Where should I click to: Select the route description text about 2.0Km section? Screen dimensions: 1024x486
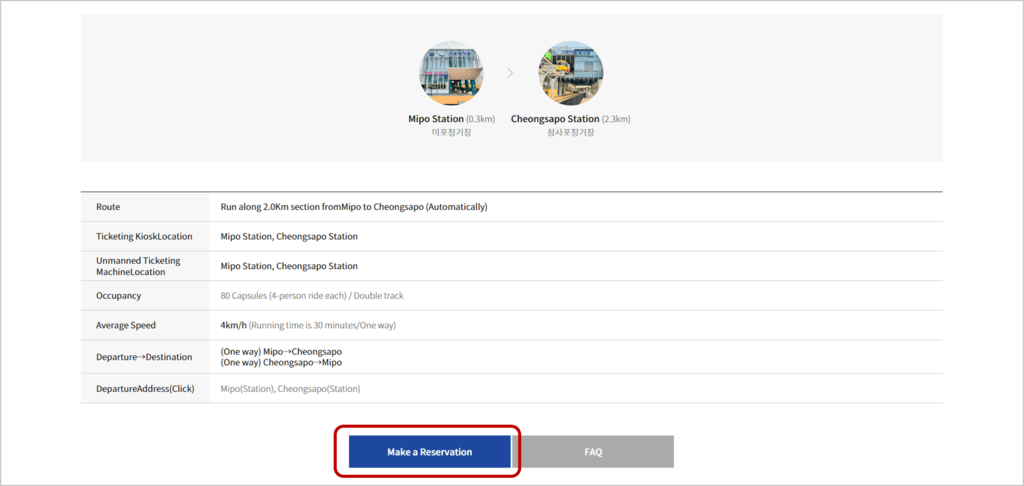354,207
